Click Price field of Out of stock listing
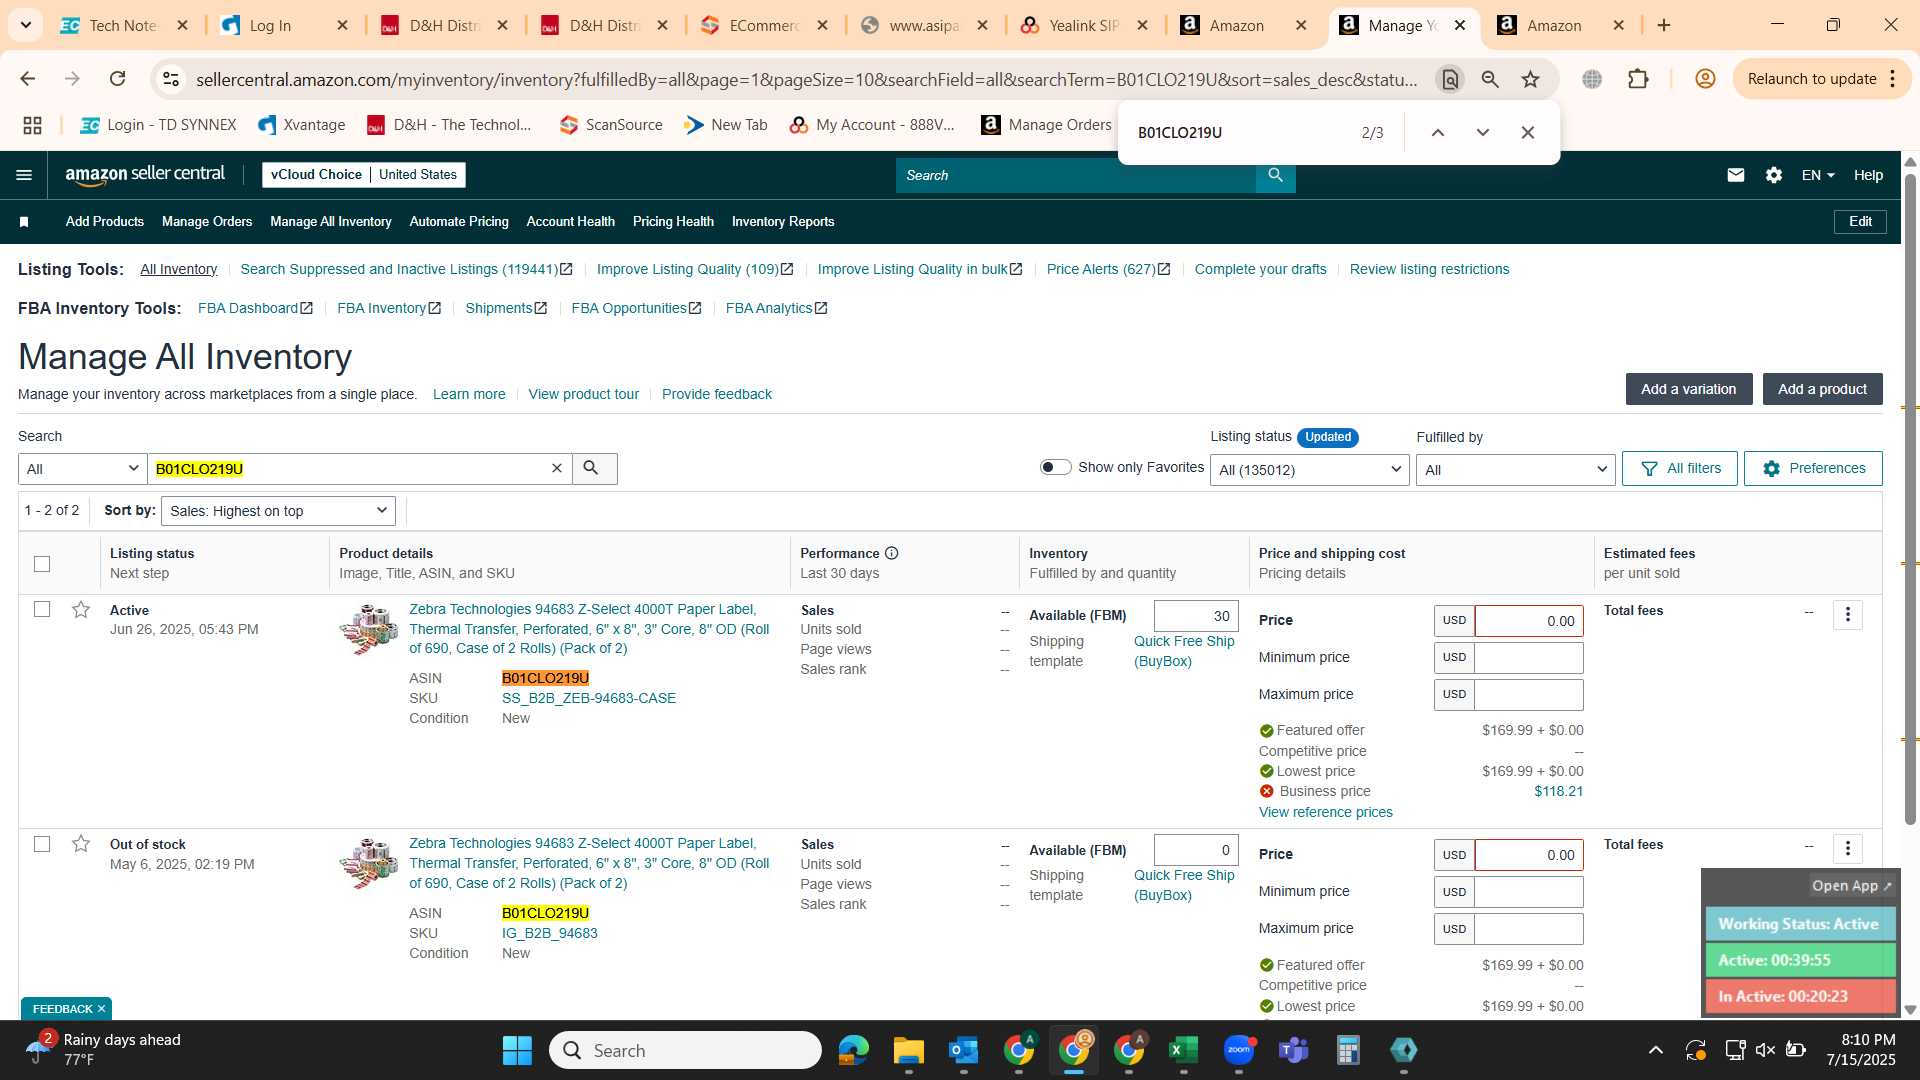The image size is (1920, 1080). click(1528, 855)
